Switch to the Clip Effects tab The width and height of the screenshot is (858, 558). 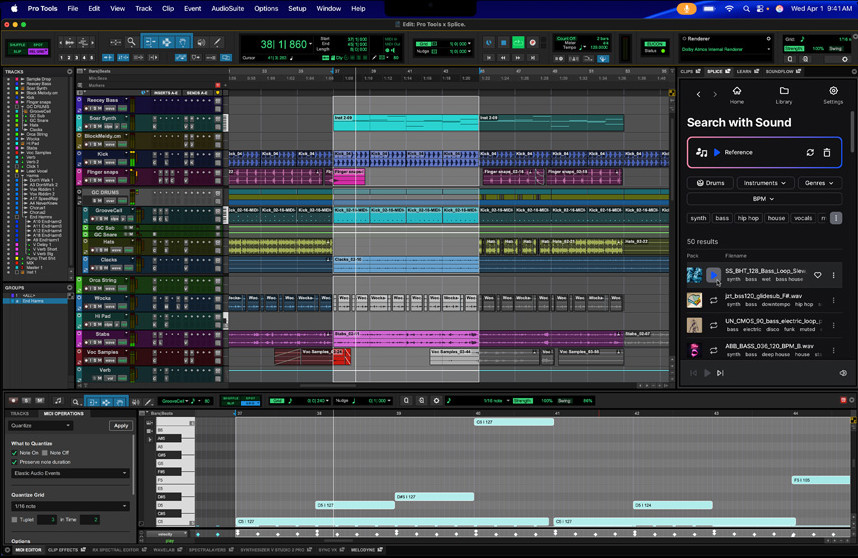click(x=63, y=550)
